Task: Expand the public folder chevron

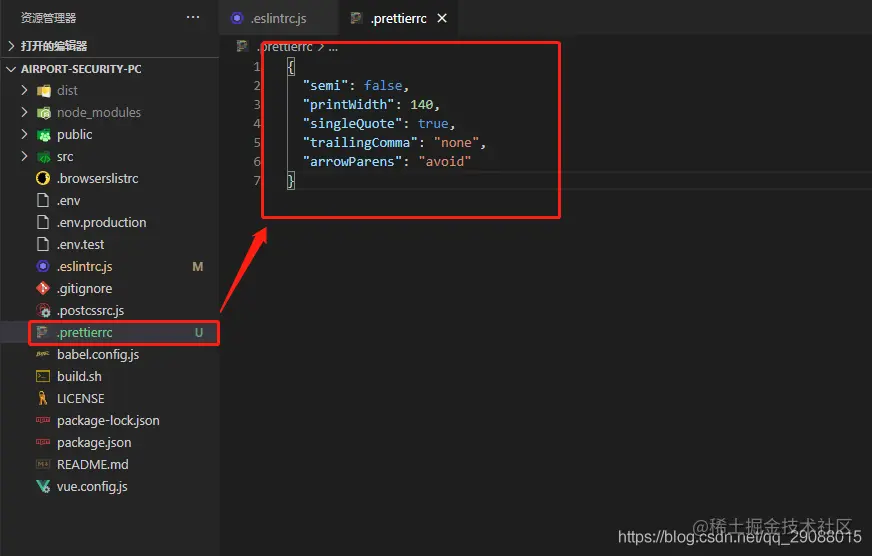Action: tap(24, 135)
